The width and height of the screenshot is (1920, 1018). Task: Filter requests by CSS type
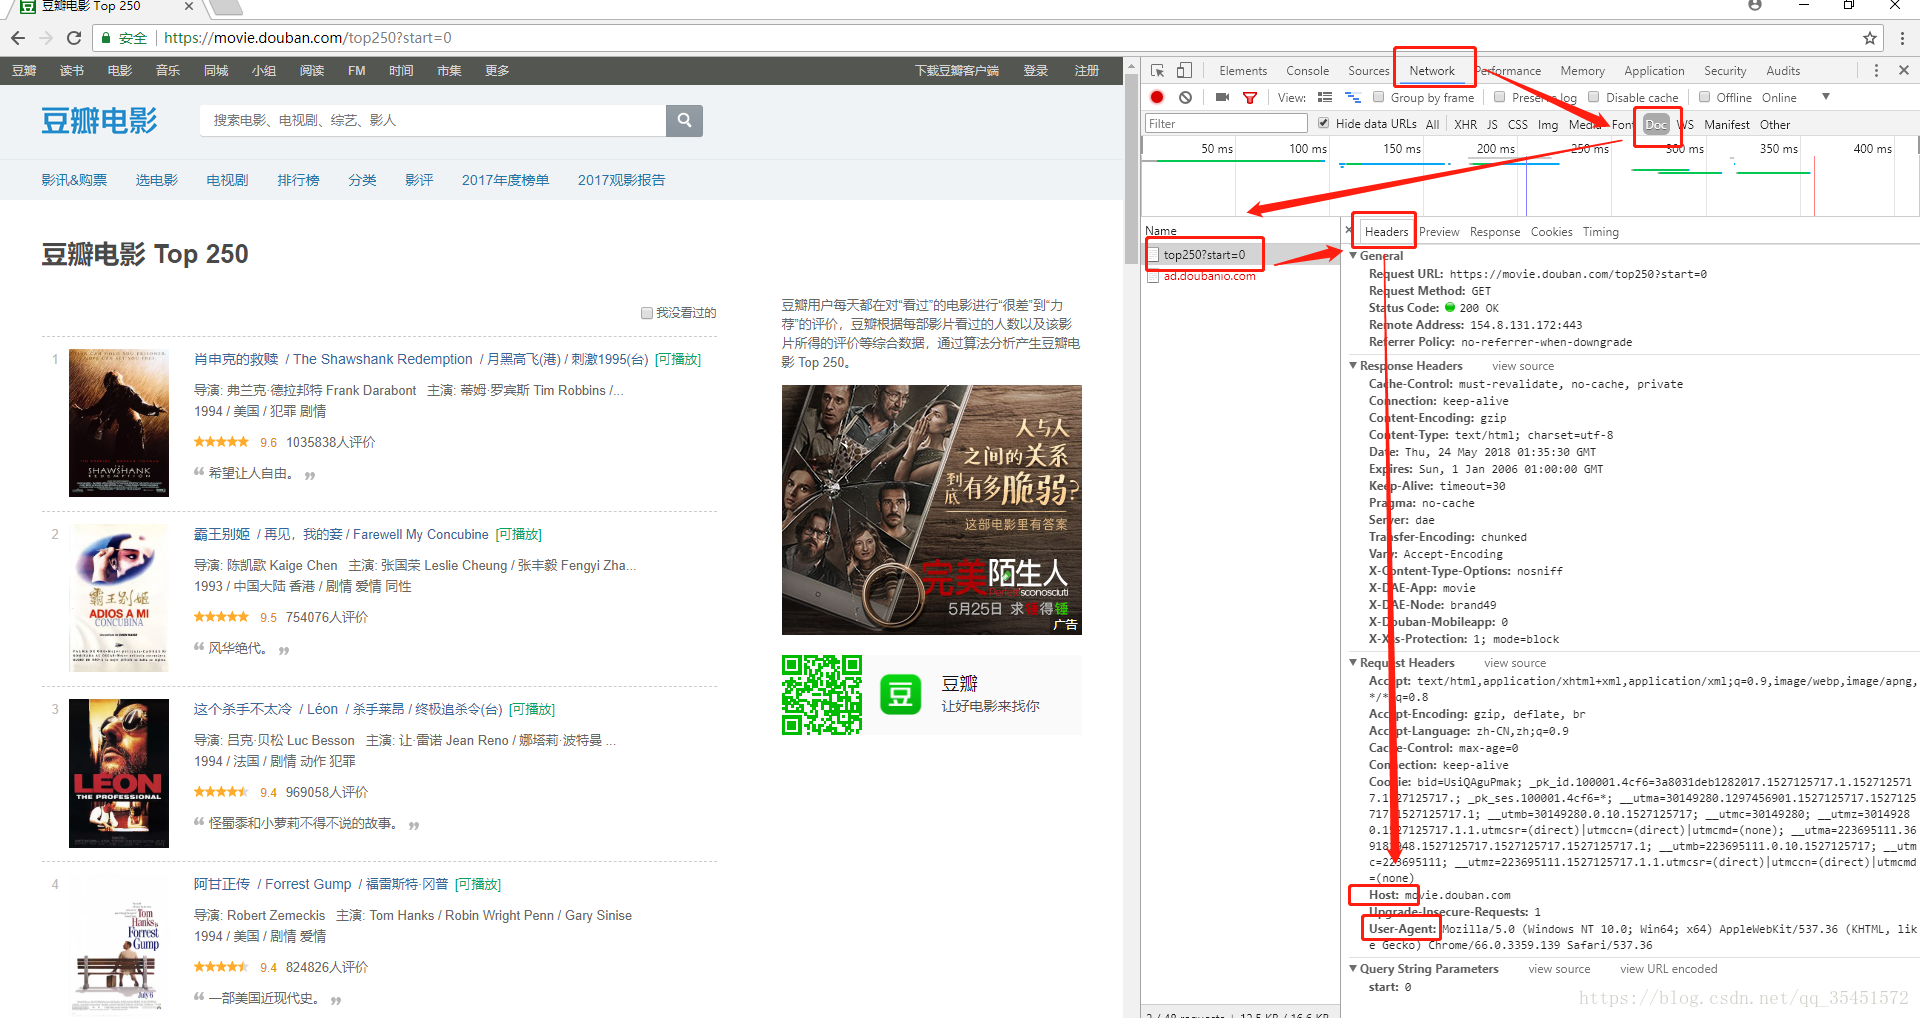pyautogui.click(x=1517, y=124)
